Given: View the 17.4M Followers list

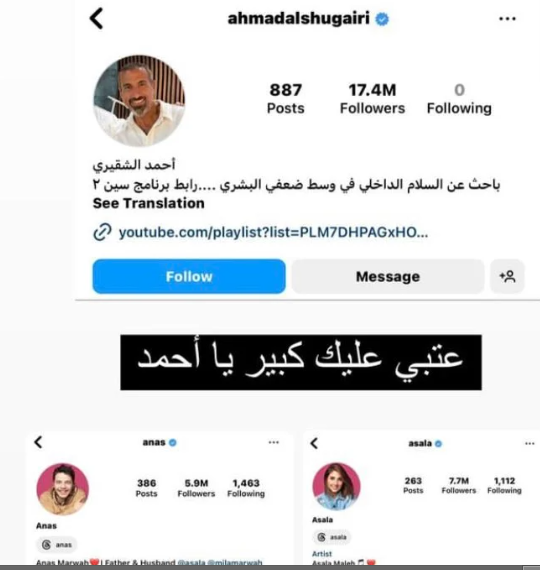Looking at the screenshot, I should 372,99.
